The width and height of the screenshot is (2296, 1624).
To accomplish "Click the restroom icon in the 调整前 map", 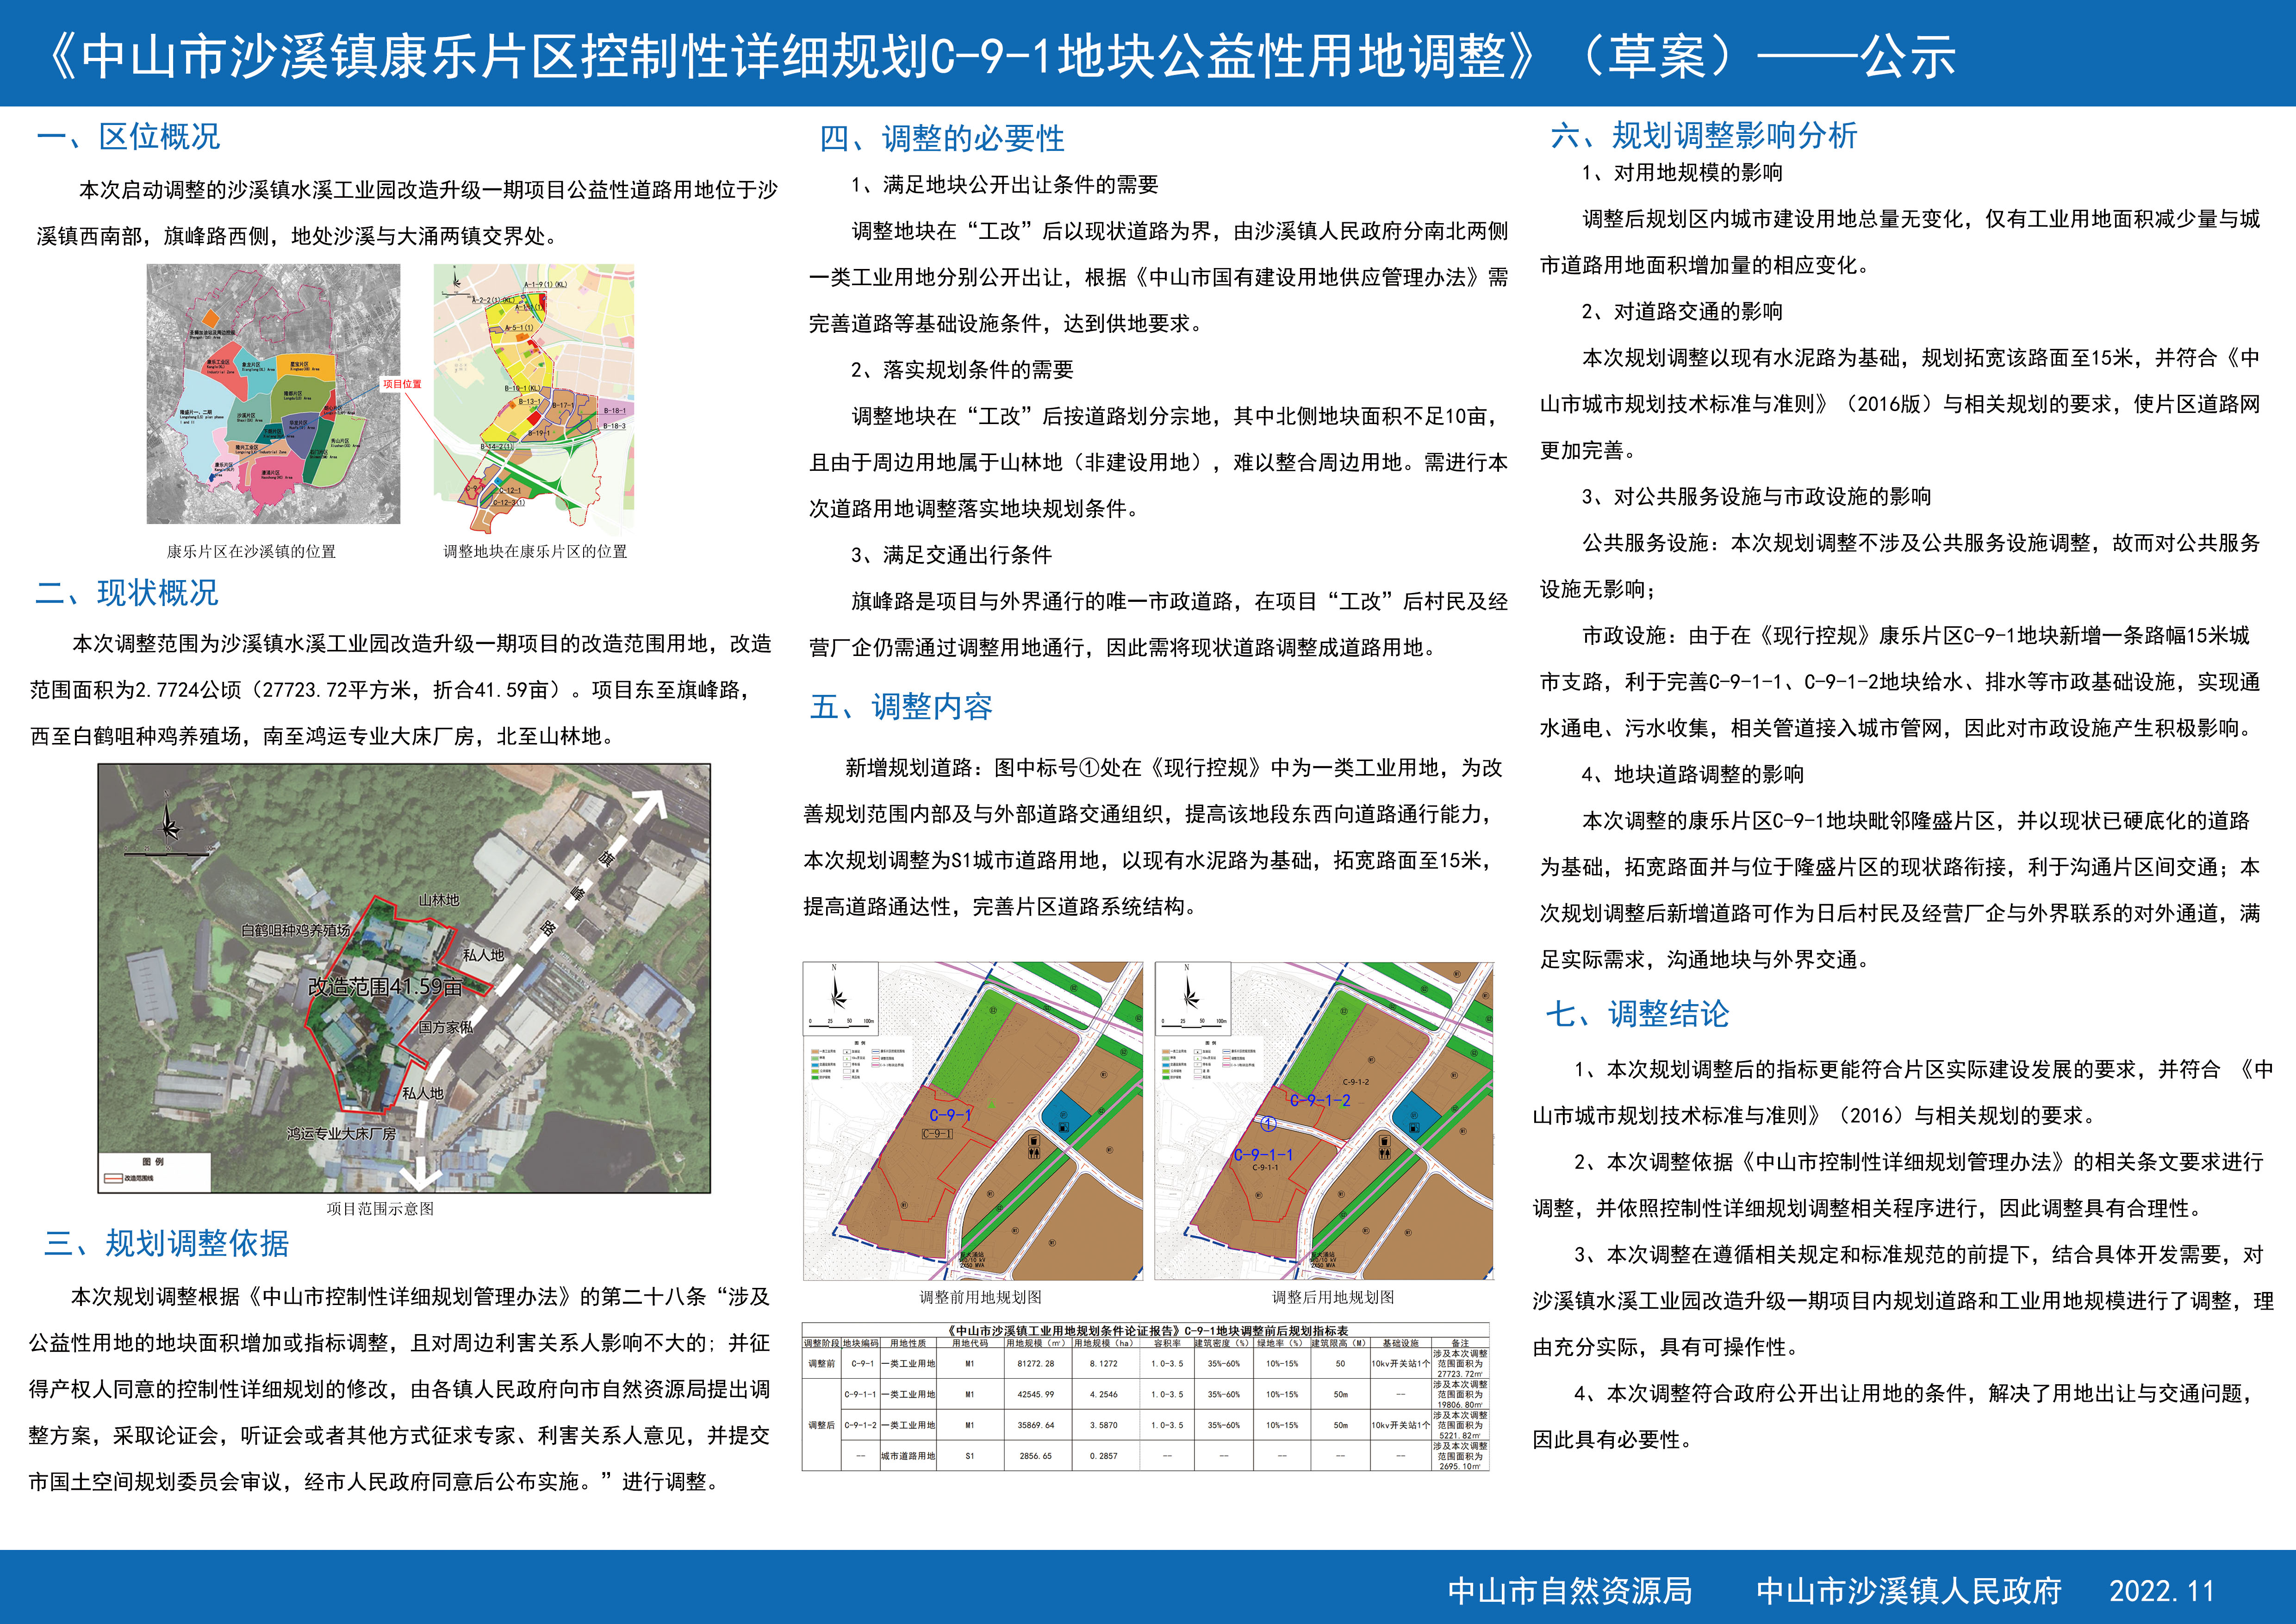I will coord(1034,1154).
